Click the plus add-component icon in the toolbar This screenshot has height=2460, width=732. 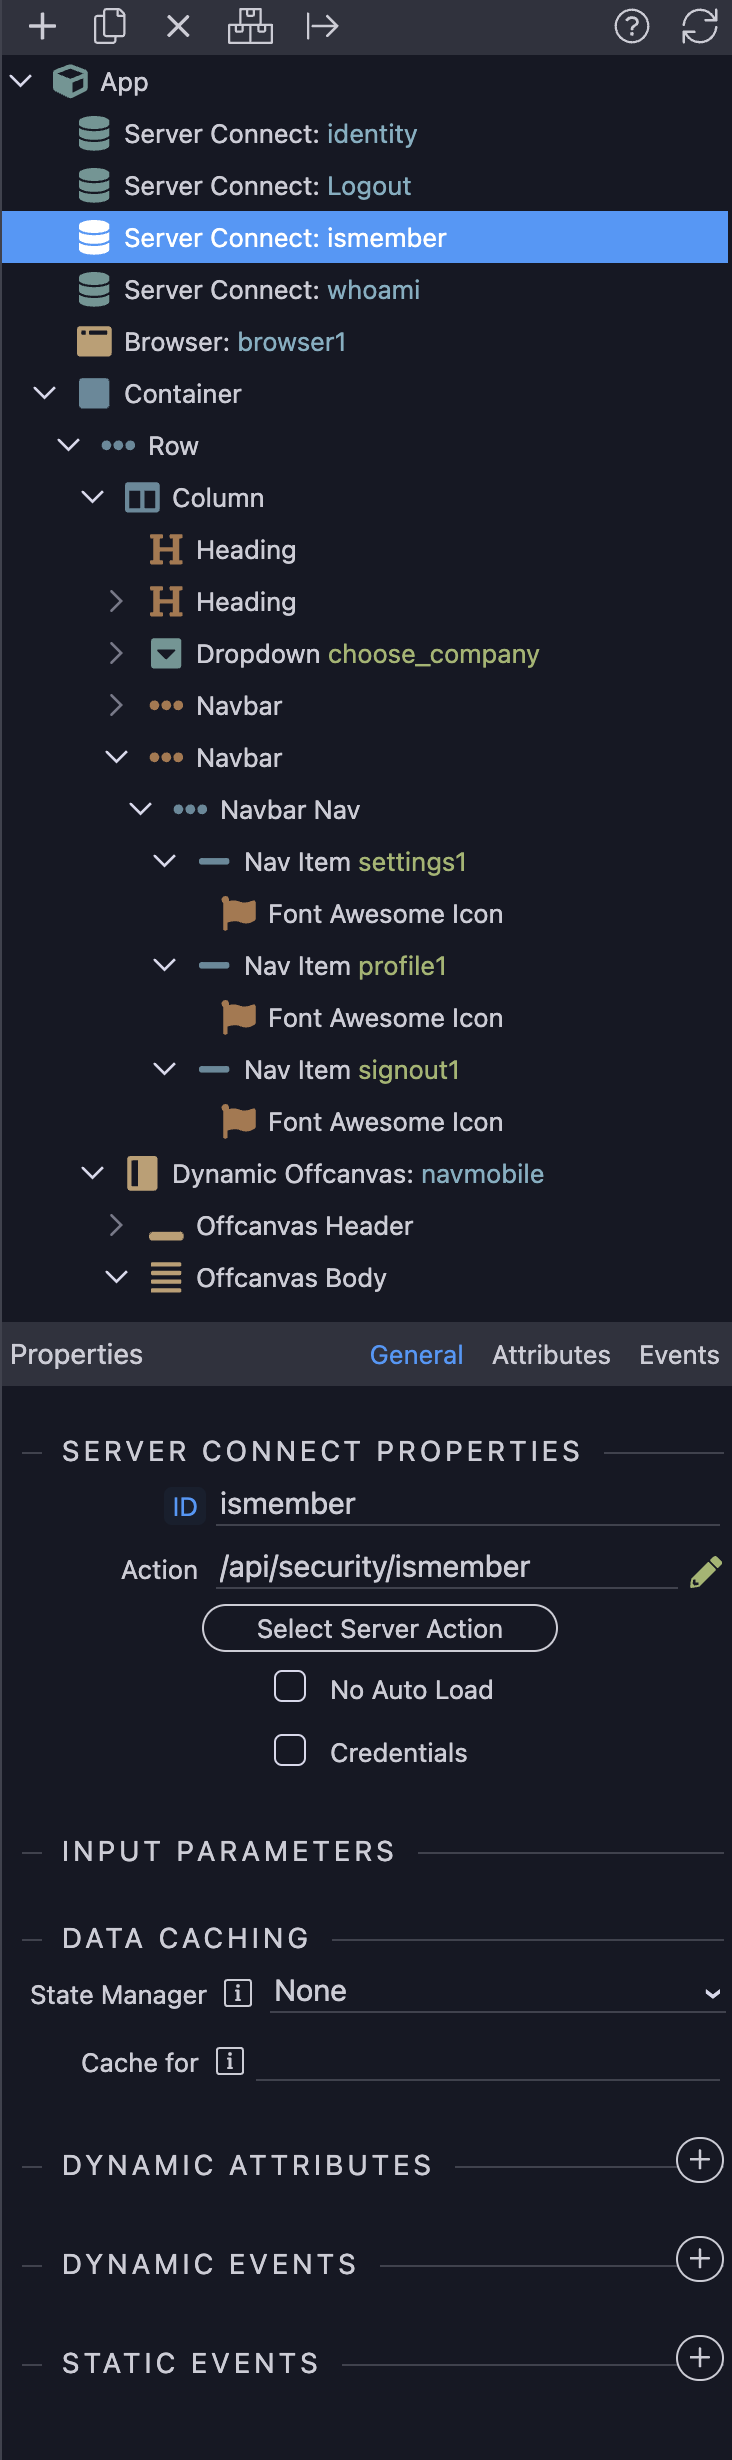pyautogui.click(x=42, y=27)
